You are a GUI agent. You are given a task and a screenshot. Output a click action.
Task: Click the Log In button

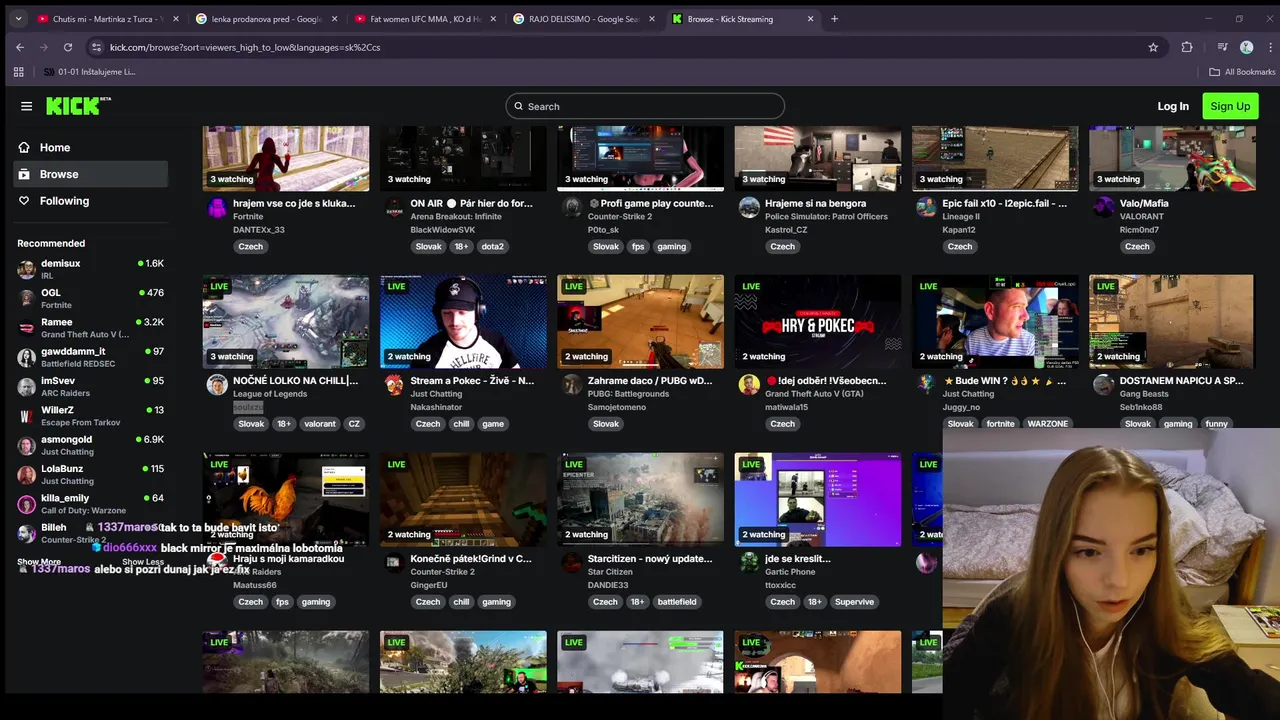[x=1173, y=106]
